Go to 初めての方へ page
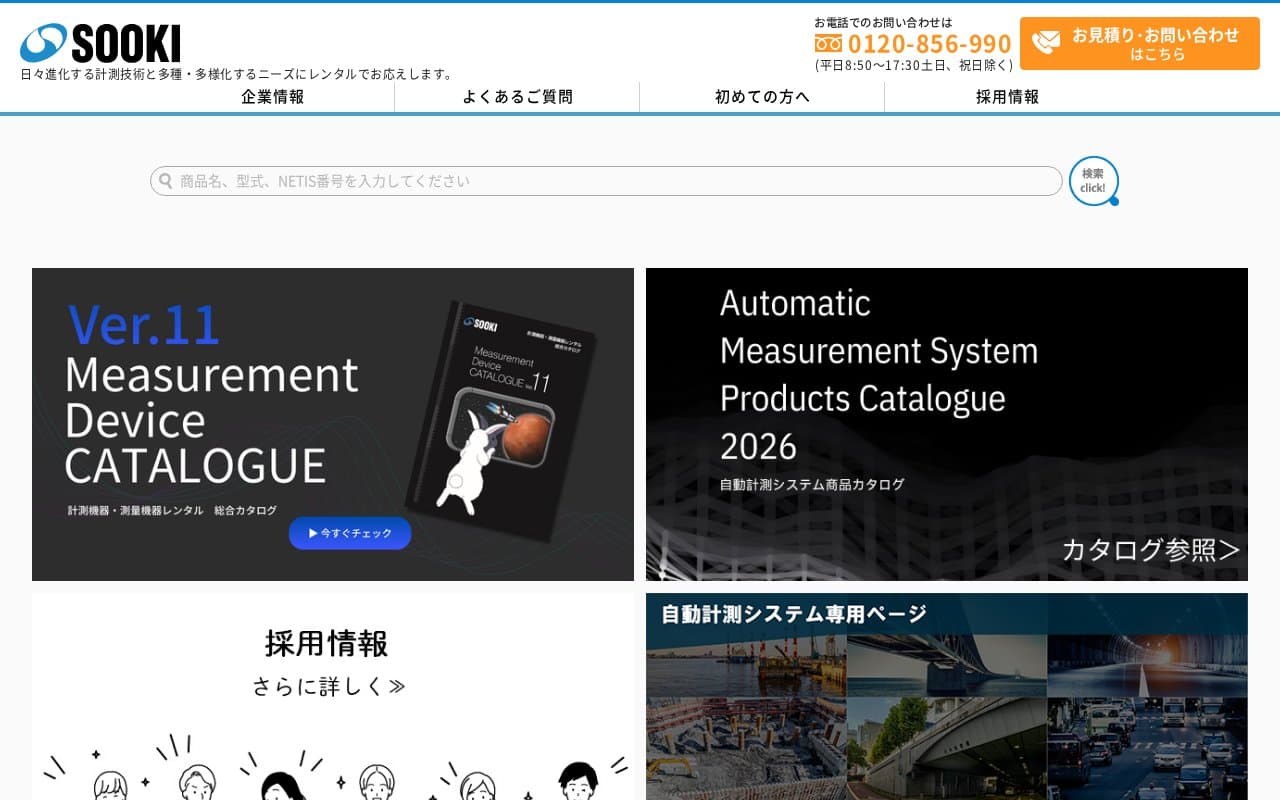The width and height of the screenshot is (1280, 800). pos(762,97)
